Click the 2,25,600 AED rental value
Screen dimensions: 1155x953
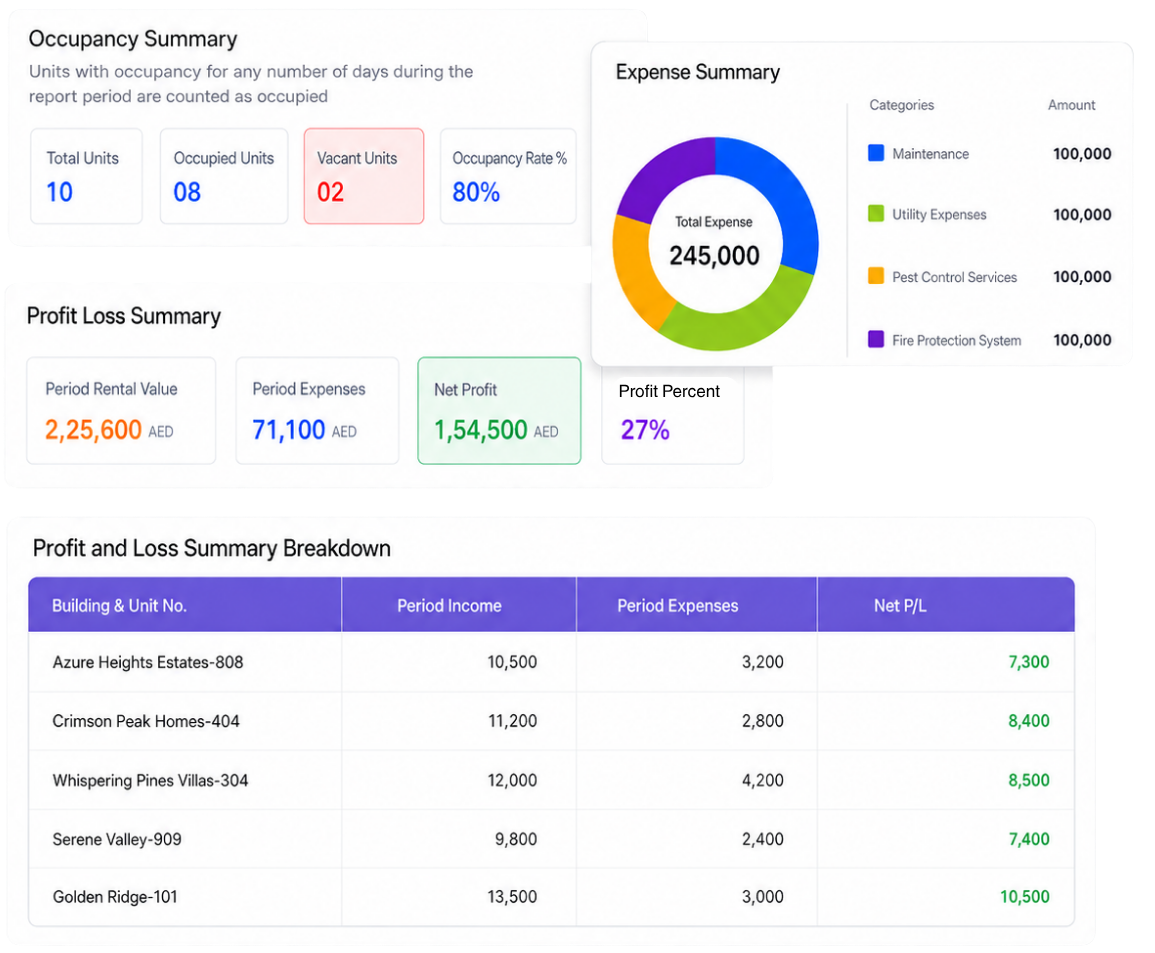[x=109, y=430]
